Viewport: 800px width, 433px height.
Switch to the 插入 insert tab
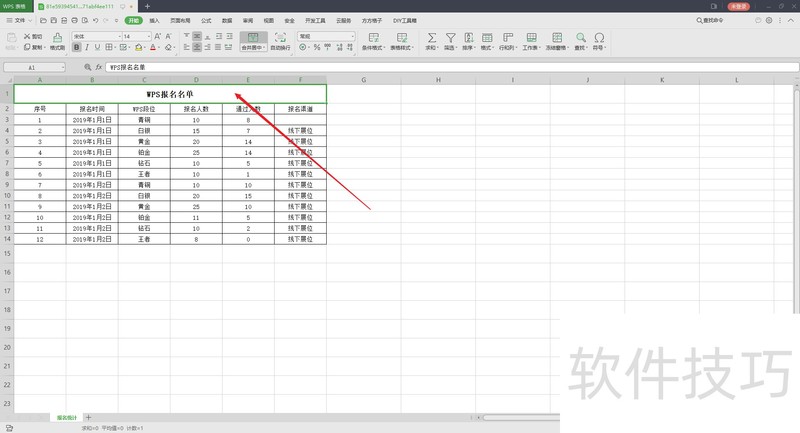(x=154, y=20)
